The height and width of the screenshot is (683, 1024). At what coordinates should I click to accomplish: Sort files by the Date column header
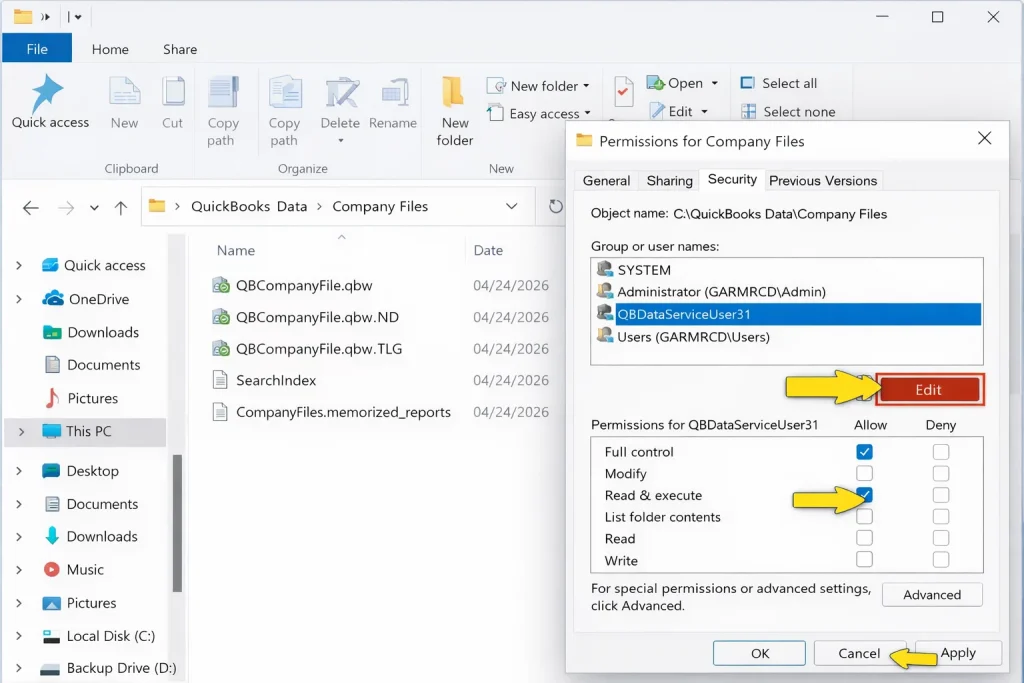click(488, 251)
